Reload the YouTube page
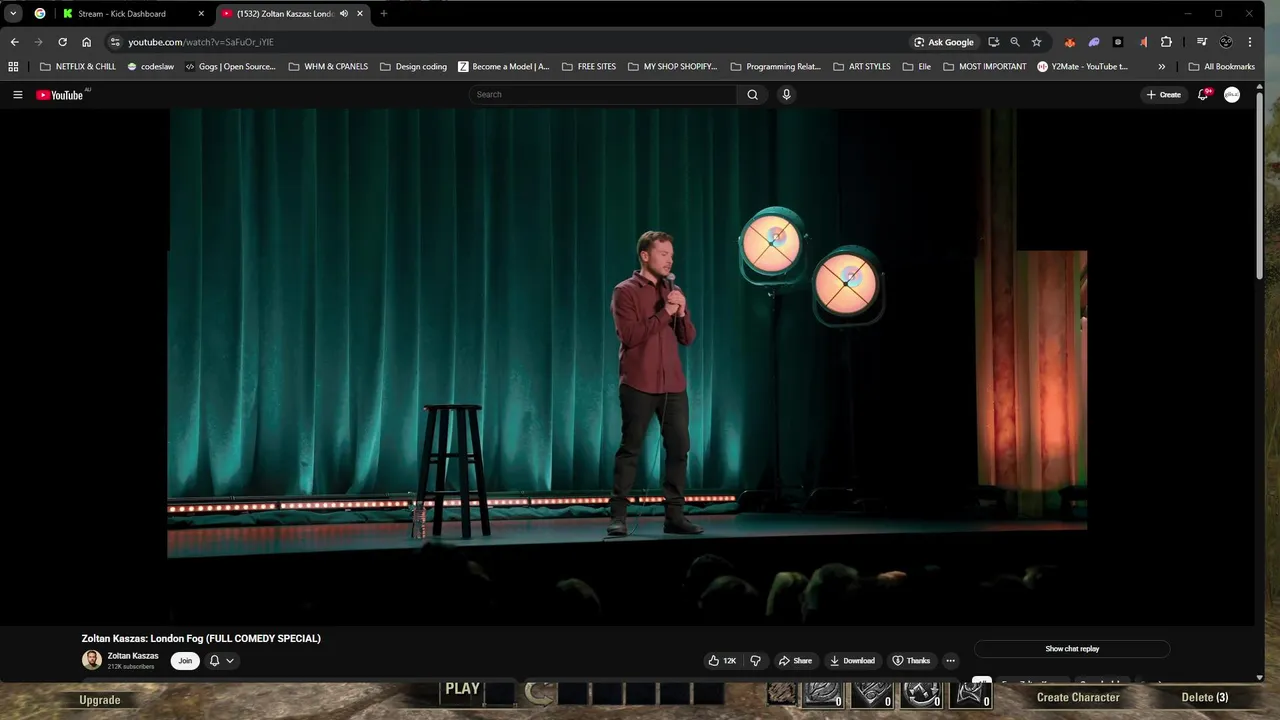 pyautogui.click(x=62, y=42)
